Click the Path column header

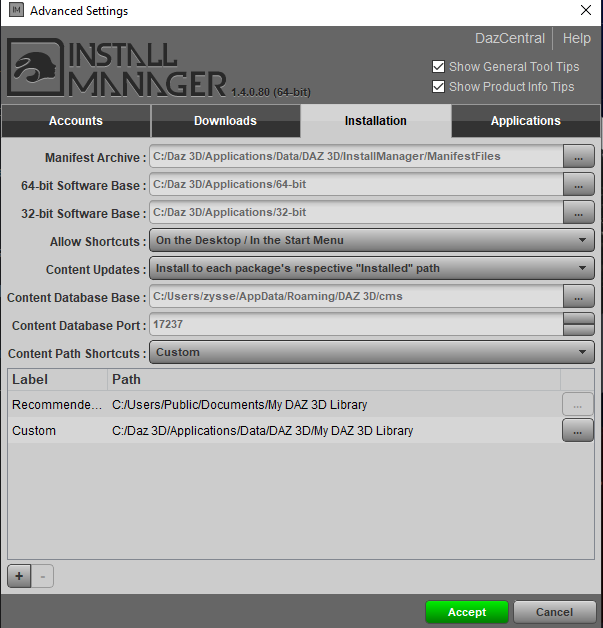point(334,380)
